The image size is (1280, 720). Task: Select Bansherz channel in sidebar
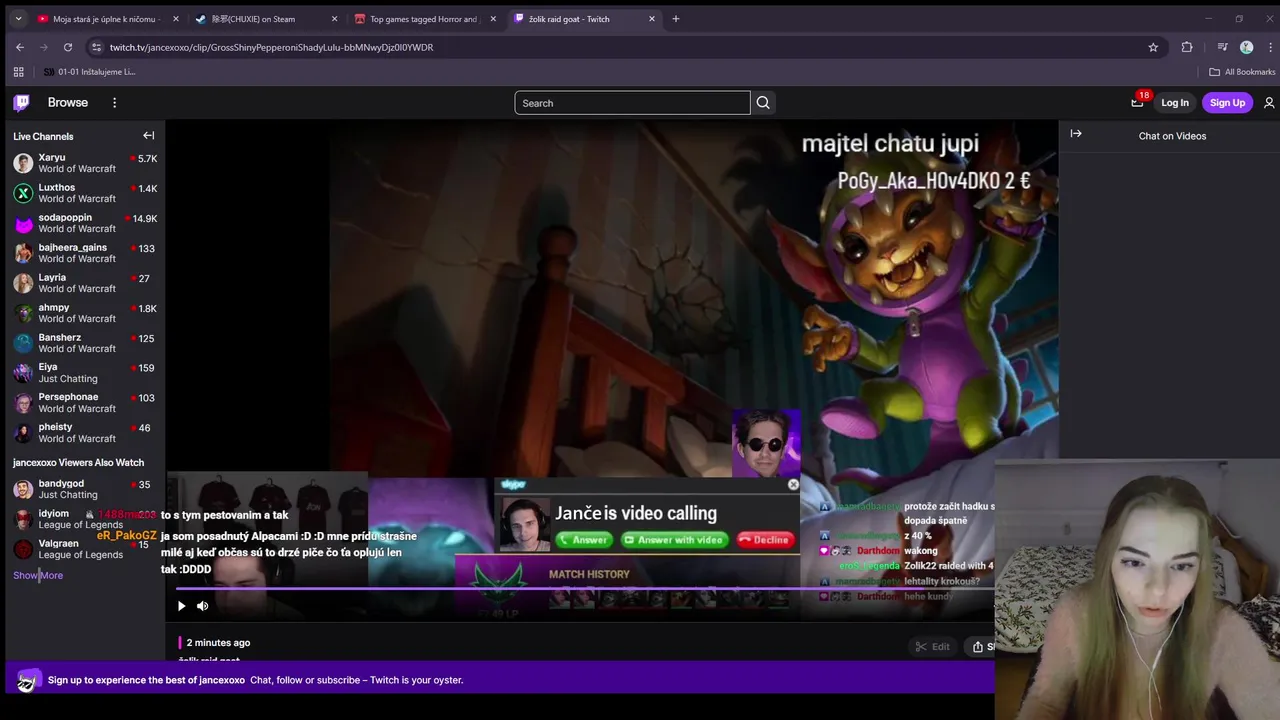click(85, 343)
